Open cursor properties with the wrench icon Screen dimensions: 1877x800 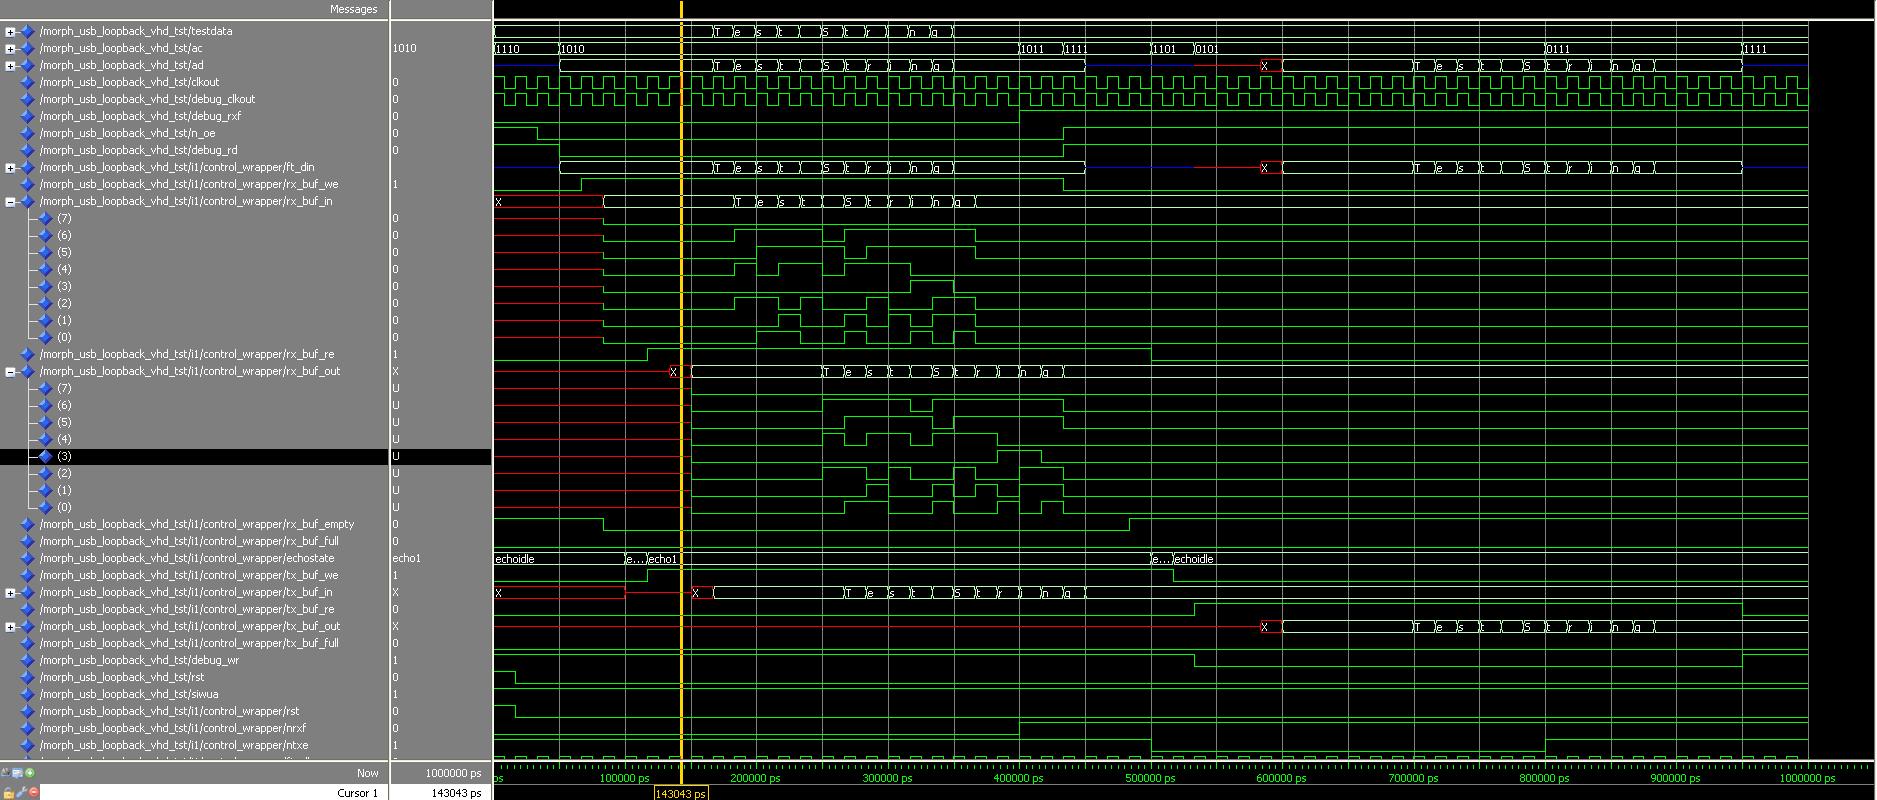point(21,792)
